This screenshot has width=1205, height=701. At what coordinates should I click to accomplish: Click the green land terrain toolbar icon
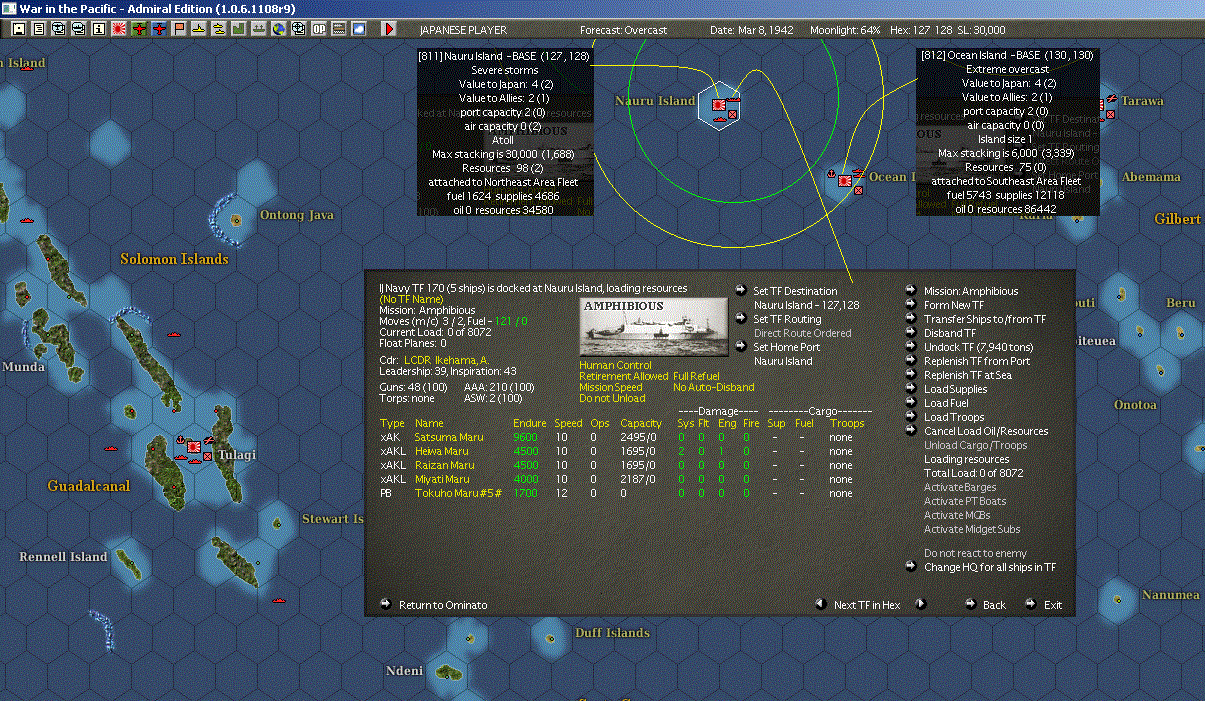point(239,29)
